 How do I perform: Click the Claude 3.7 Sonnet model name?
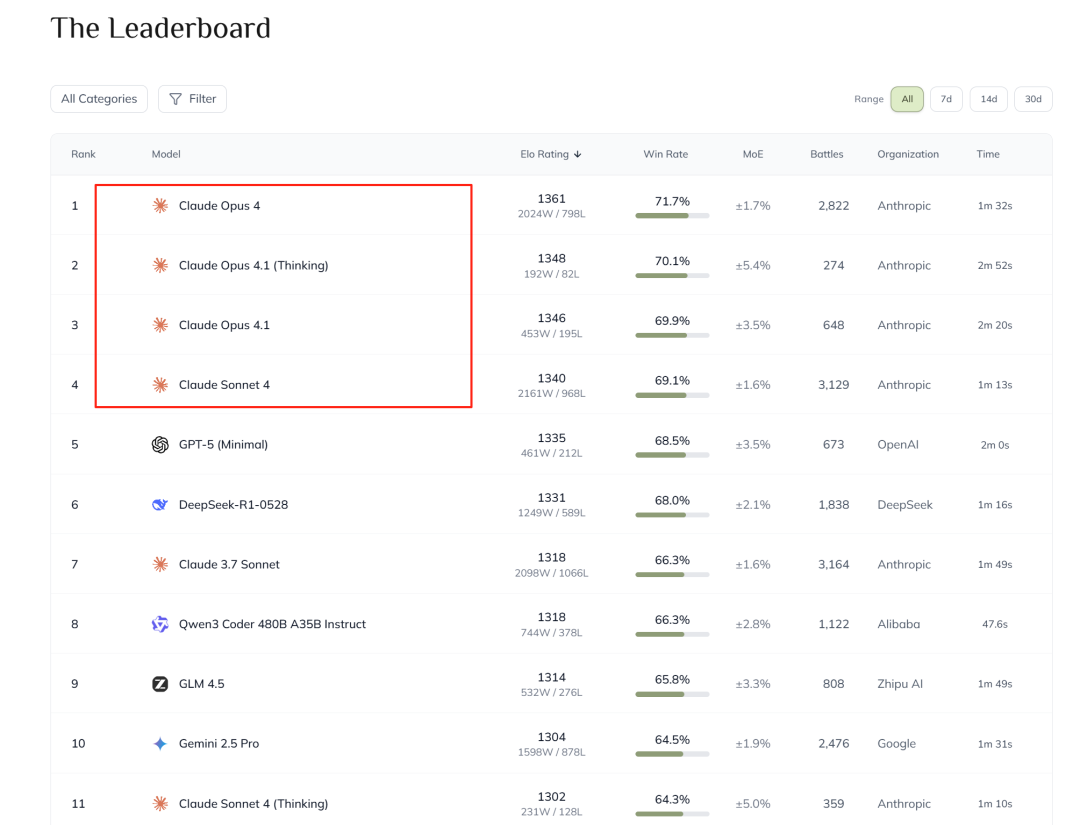(x=229, y=565)
